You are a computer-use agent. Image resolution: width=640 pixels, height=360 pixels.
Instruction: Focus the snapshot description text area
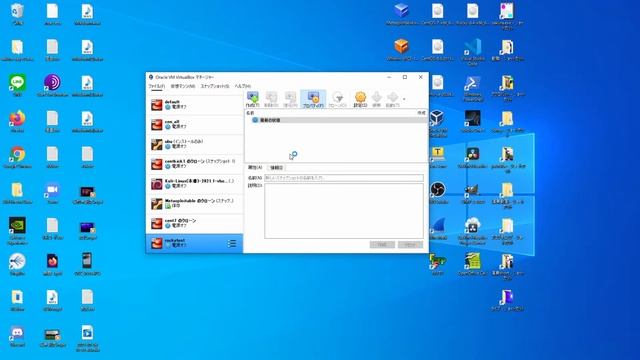pyautogui.click(x=344, y=211)
